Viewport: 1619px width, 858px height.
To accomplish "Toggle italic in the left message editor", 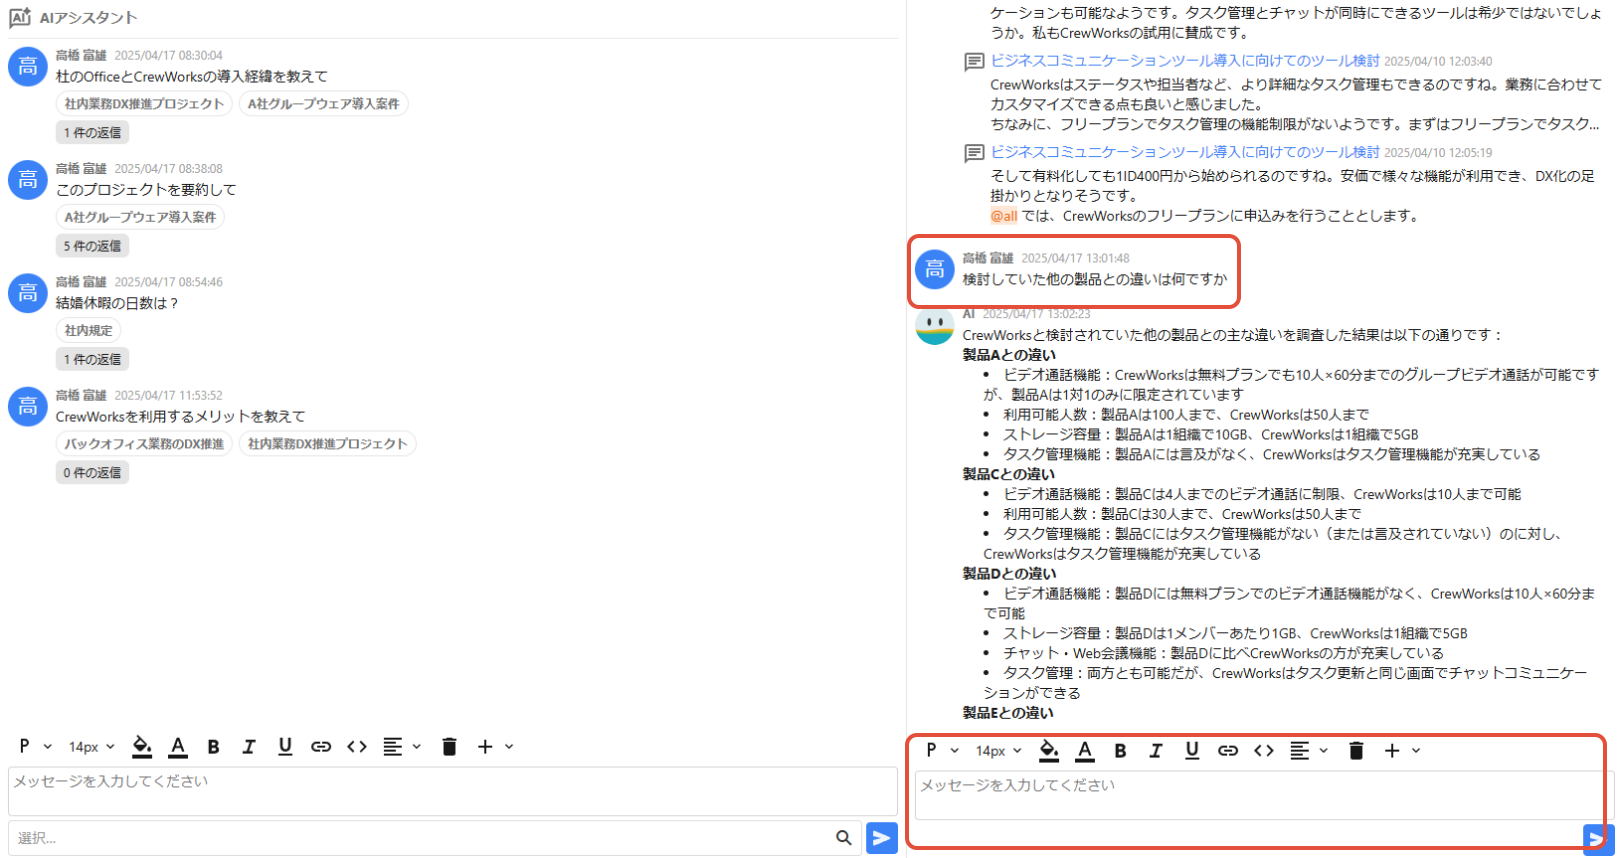I will [x=249, y=747].
